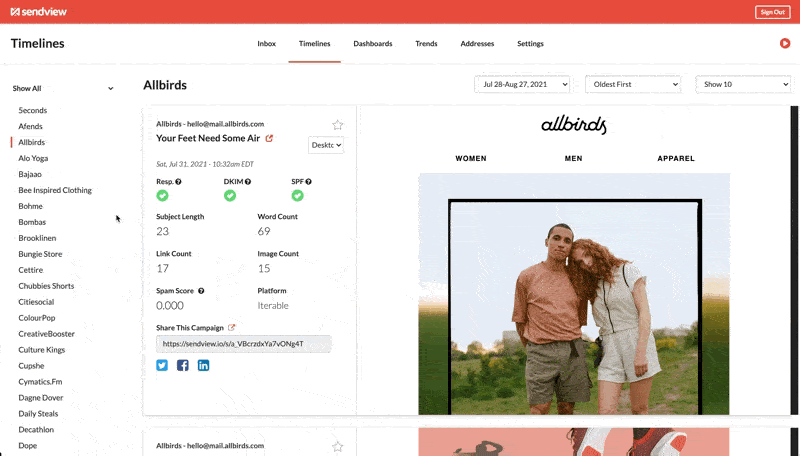
Task: Select ColourPop in sidebar list
Action: point(37,318)
